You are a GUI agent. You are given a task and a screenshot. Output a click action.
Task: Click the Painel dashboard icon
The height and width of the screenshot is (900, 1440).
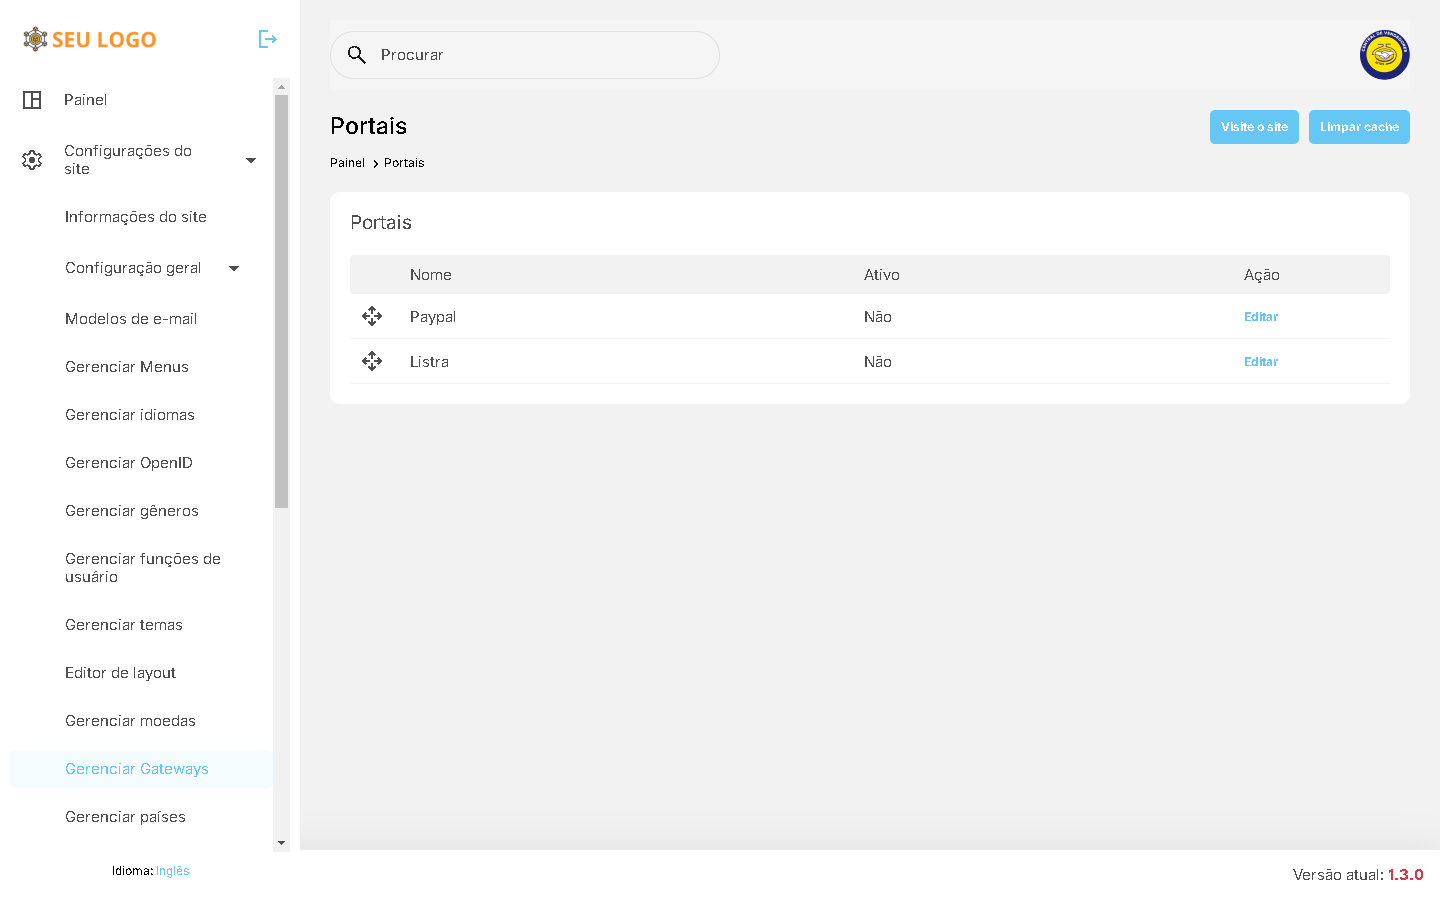point(32,100)
